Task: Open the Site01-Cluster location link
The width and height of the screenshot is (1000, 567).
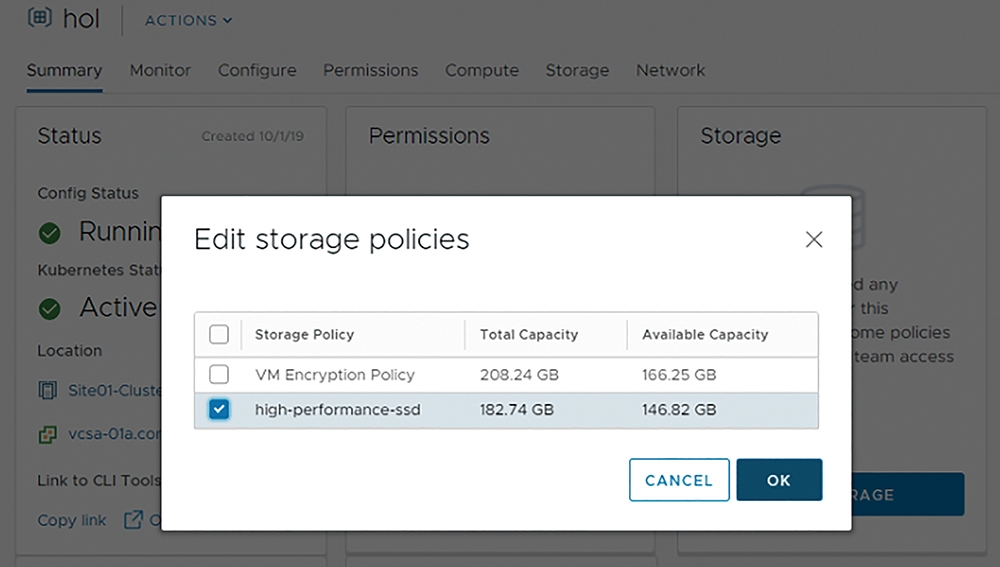Action: click(x=115, y=390)
